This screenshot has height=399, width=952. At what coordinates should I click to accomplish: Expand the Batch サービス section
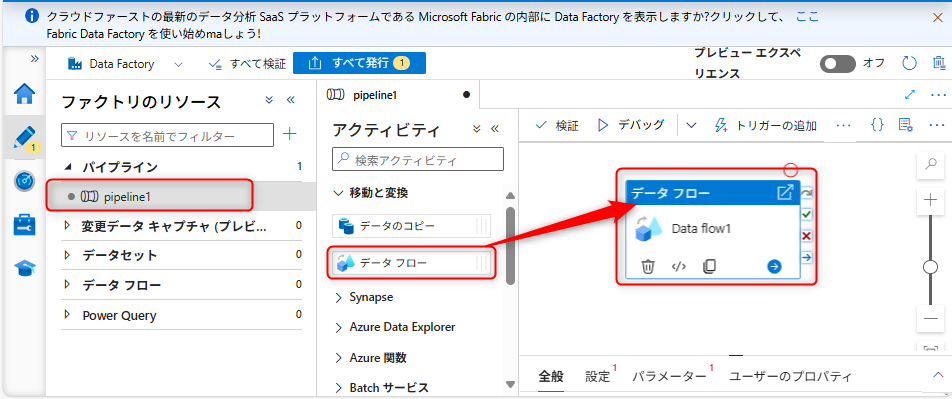(338, 388)
